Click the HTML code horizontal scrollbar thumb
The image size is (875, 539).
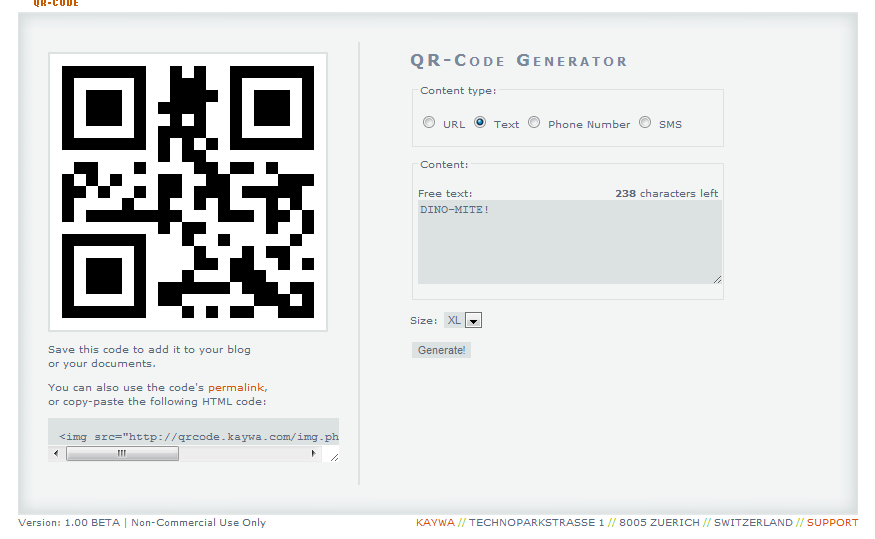tap(122, 454)
